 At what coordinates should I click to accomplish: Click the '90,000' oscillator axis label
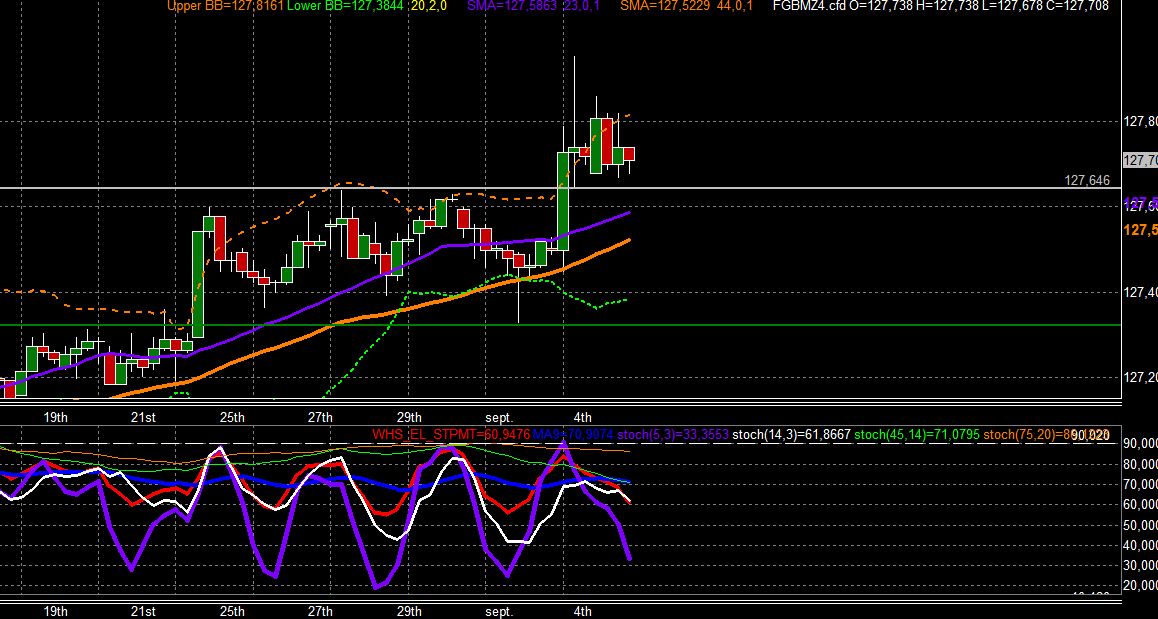point(1140,444)
